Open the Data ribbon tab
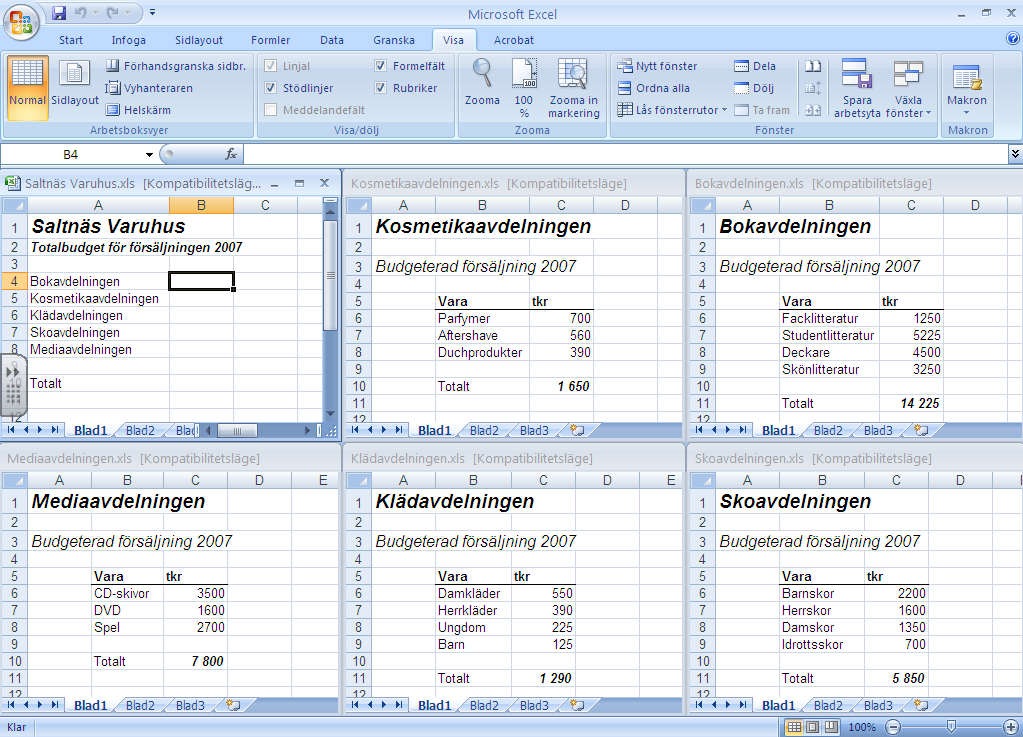 pyautogui.click(x=331, y=40)
